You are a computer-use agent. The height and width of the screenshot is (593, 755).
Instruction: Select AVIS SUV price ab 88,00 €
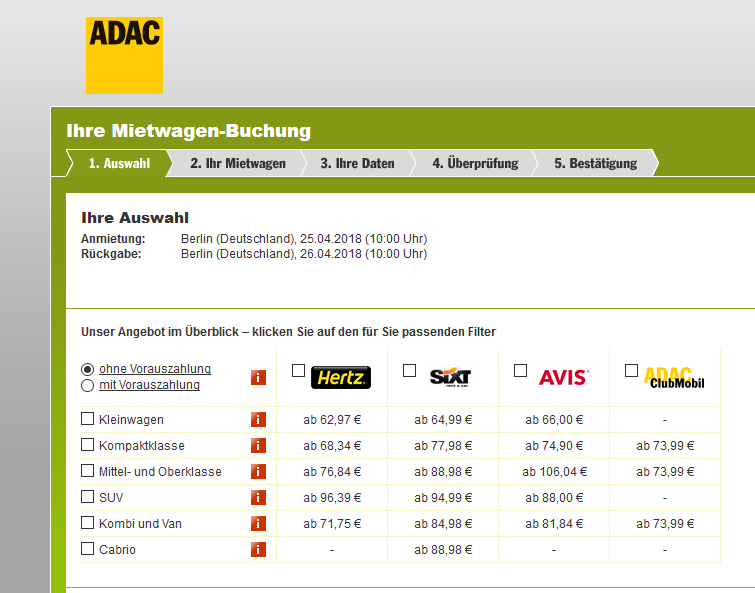(554, 498)
